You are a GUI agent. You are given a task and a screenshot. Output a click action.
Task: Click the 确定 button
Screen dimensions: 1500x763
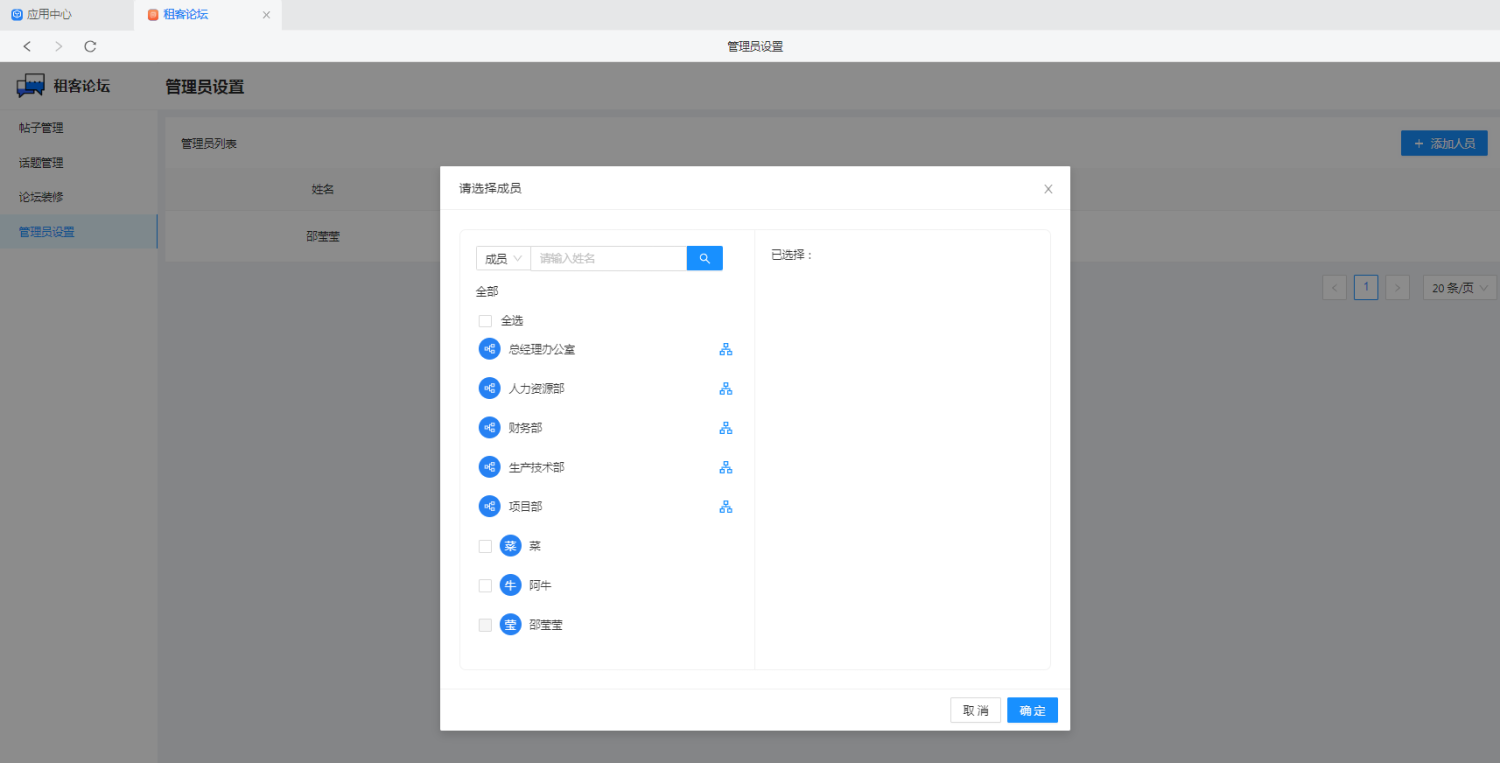1032,711
